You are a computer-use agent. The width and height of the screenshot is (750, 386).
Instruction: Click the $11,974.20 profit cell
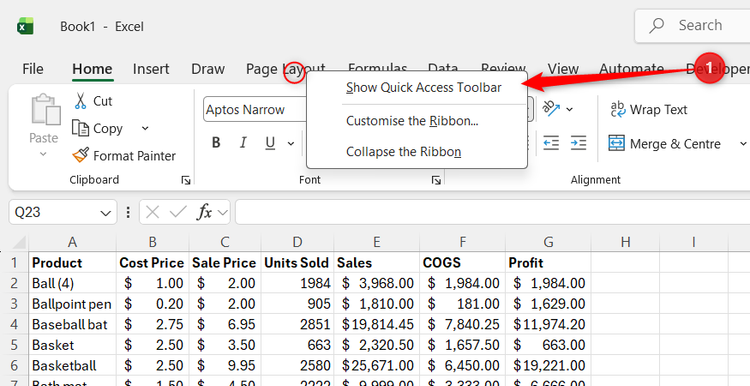point(548,325)
